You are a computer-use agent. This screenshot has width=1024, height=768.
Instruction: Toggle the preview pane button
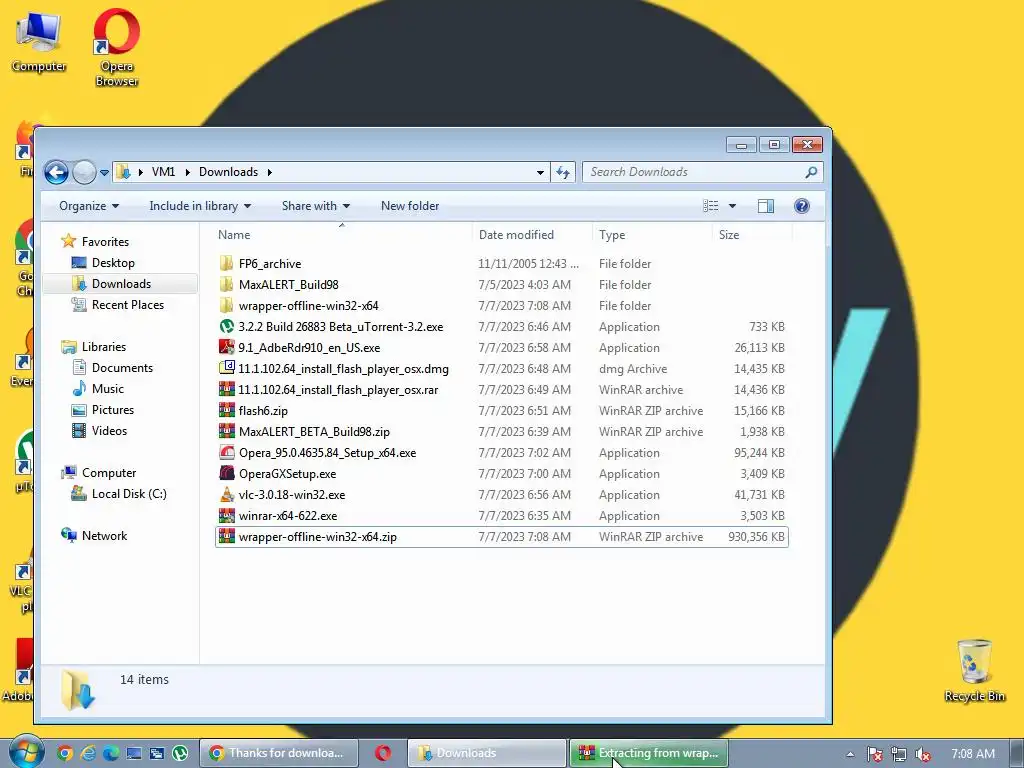765,206
